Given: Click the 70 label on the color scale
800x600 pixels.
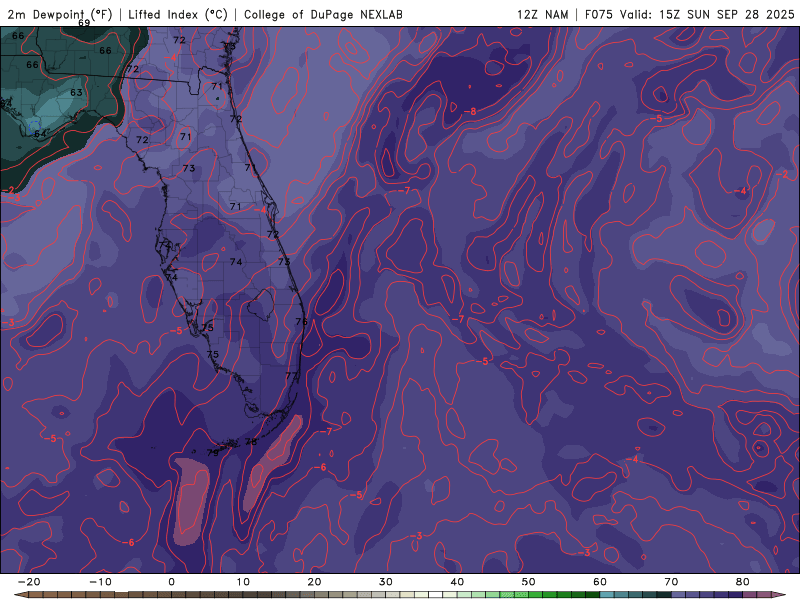Looking at the screenshot, I should click(x=671, y=582).
